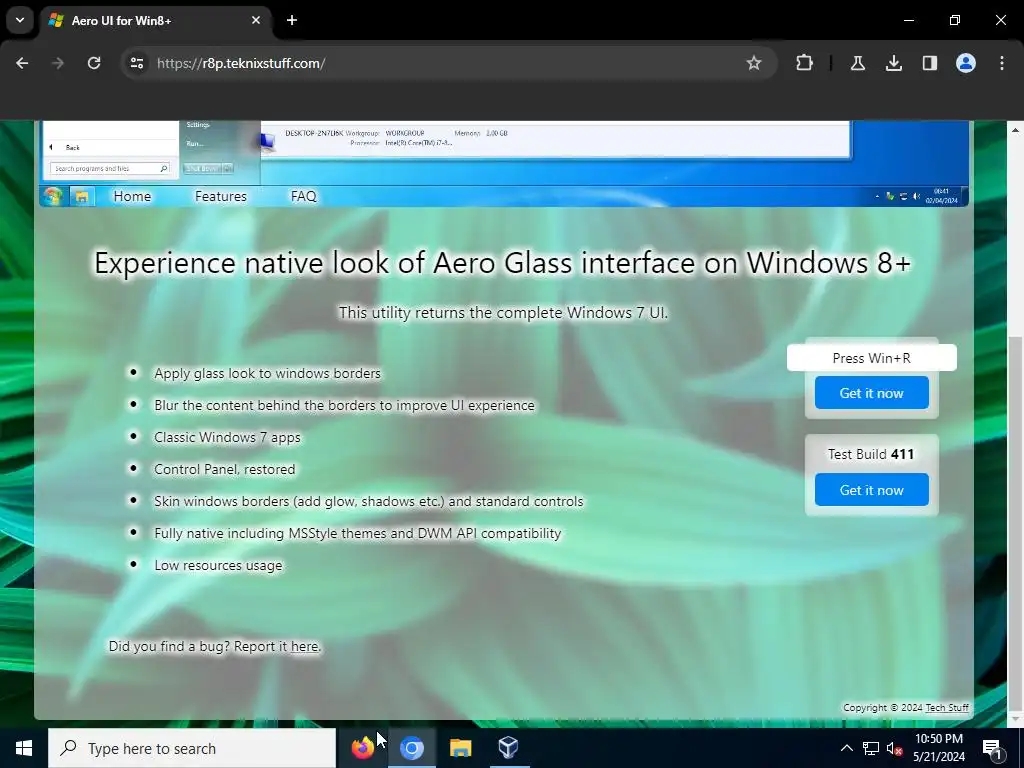Open the taskbar clock and date

tap(938, 748)
